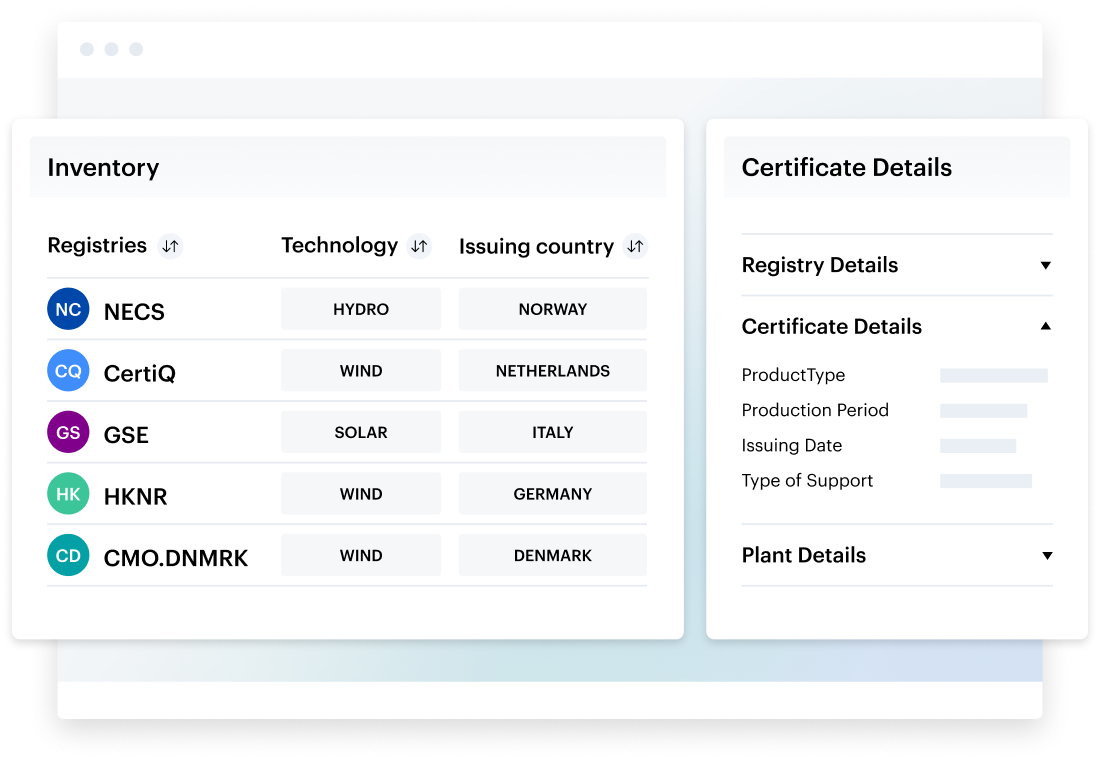
Task: Select the CMO.DNMRK registry name
Action: tap(176, 558)
